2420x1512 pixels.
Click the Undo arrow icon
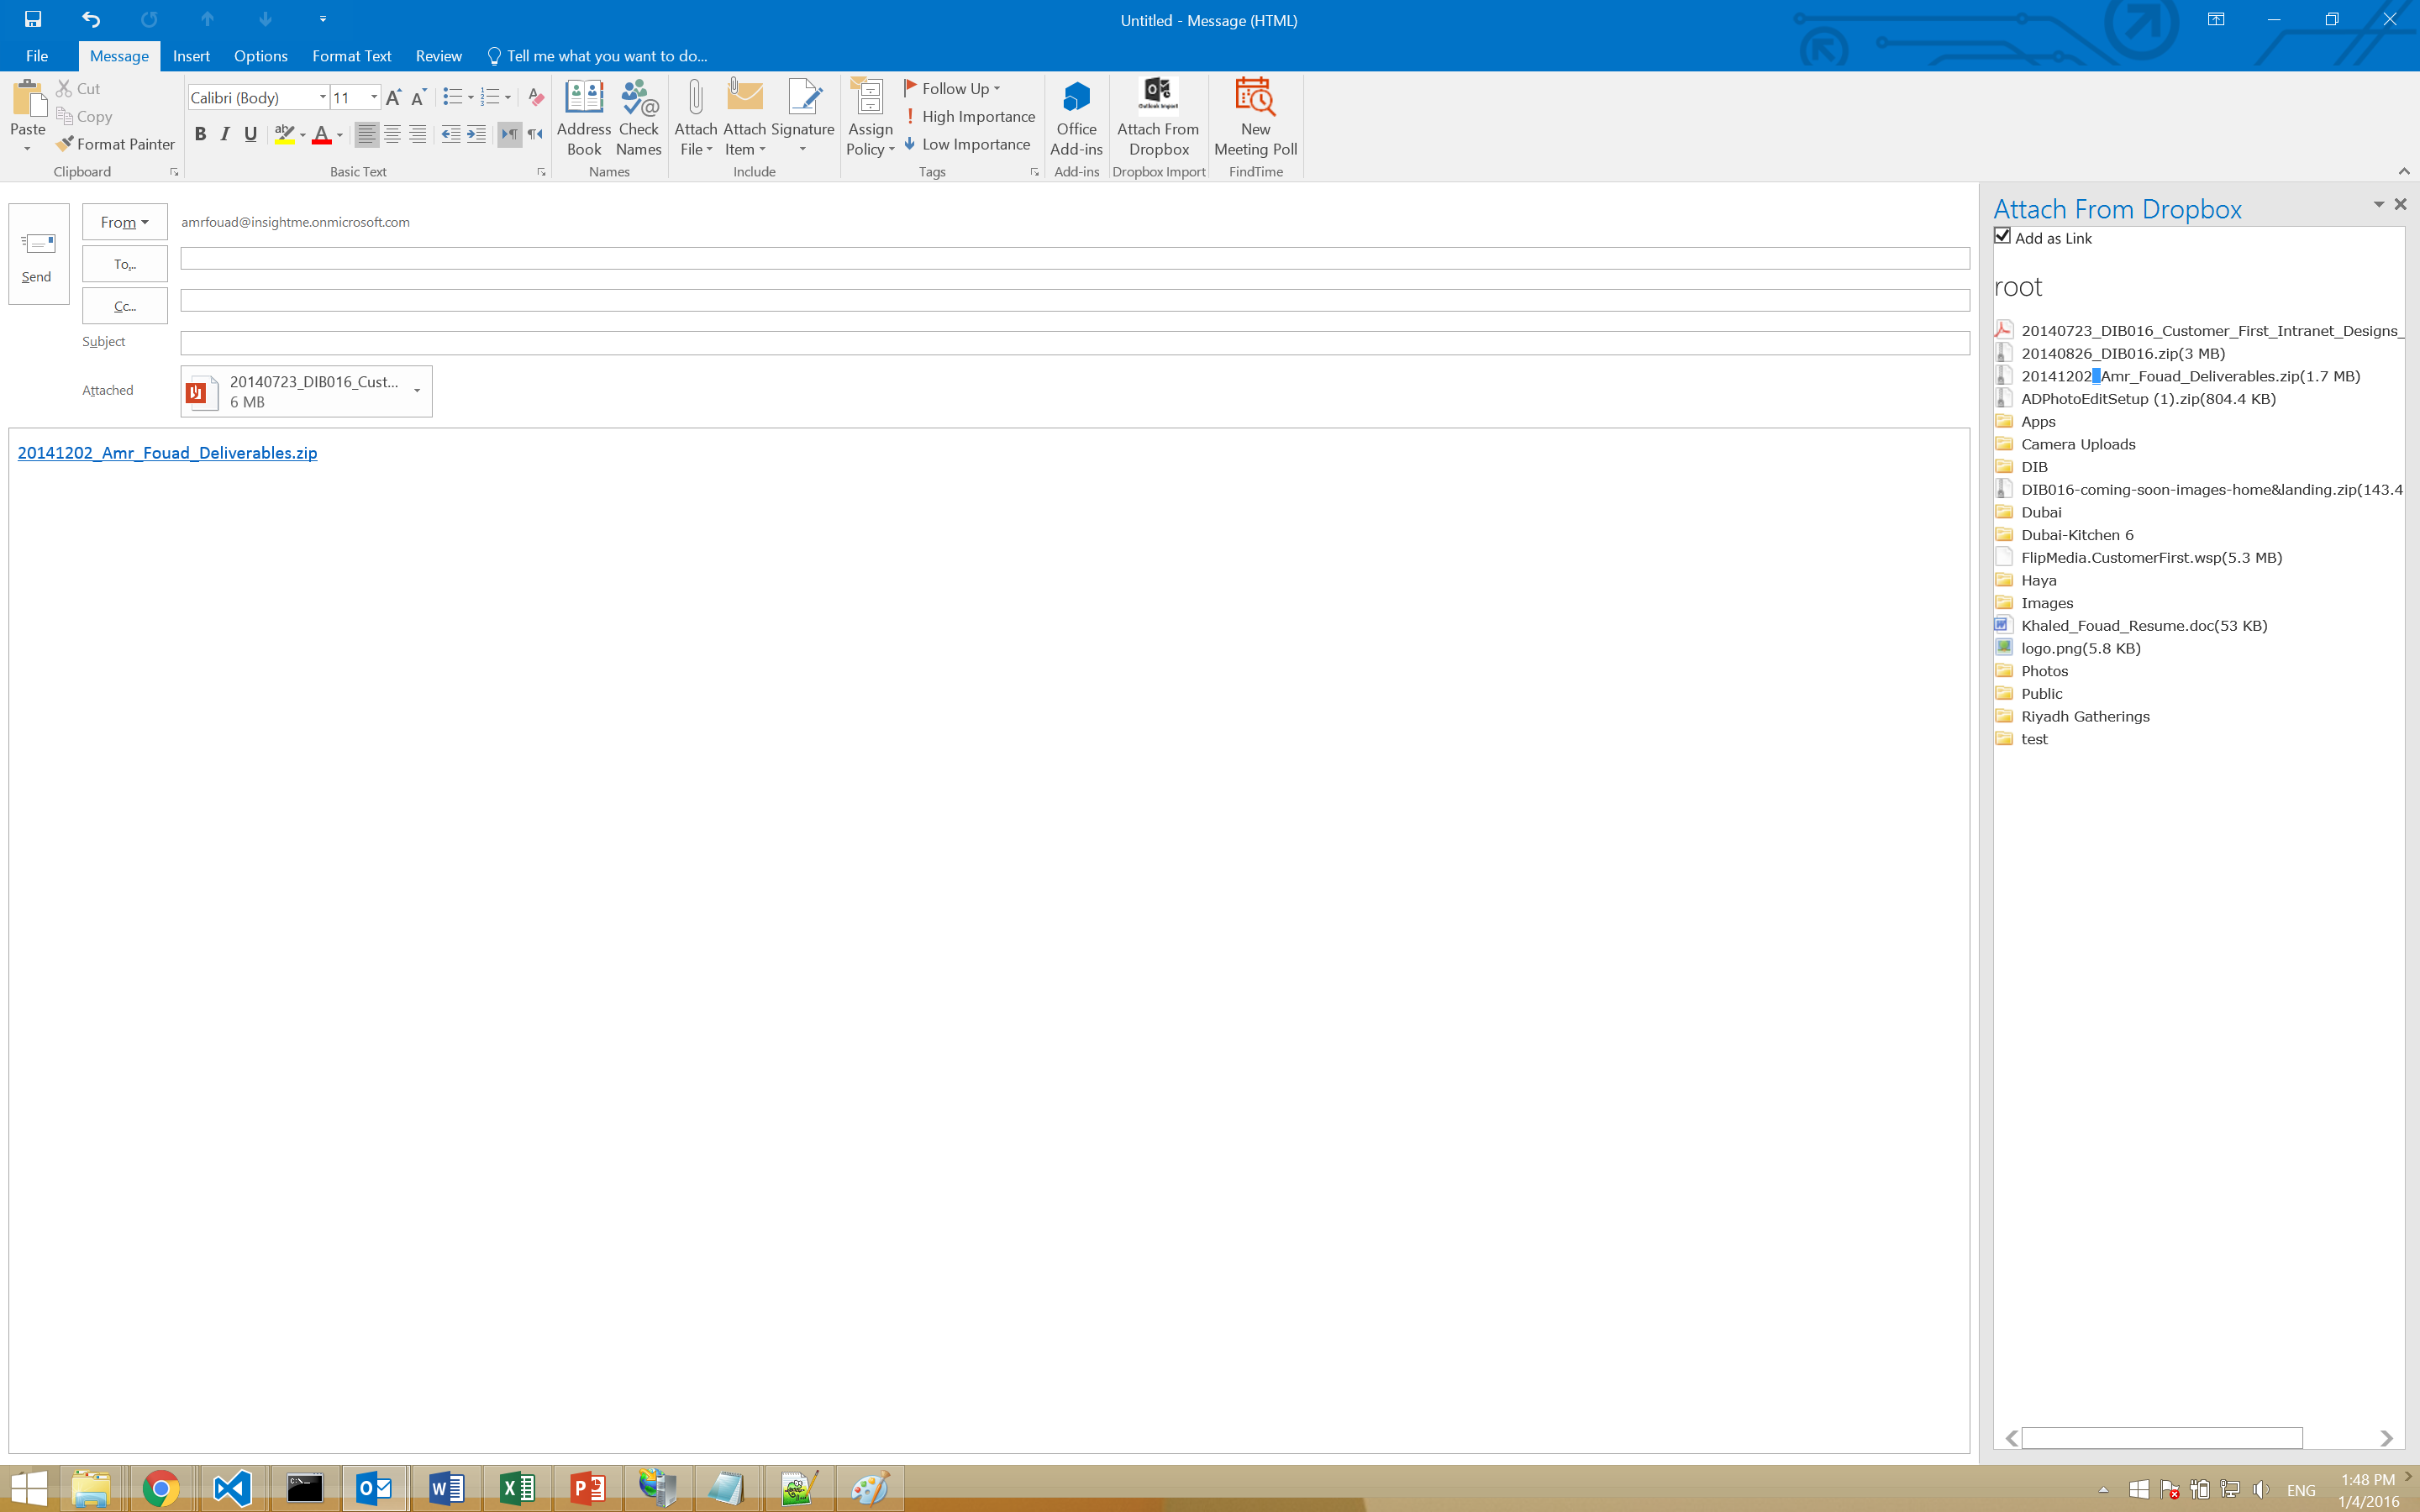click(x=91, y=19)
